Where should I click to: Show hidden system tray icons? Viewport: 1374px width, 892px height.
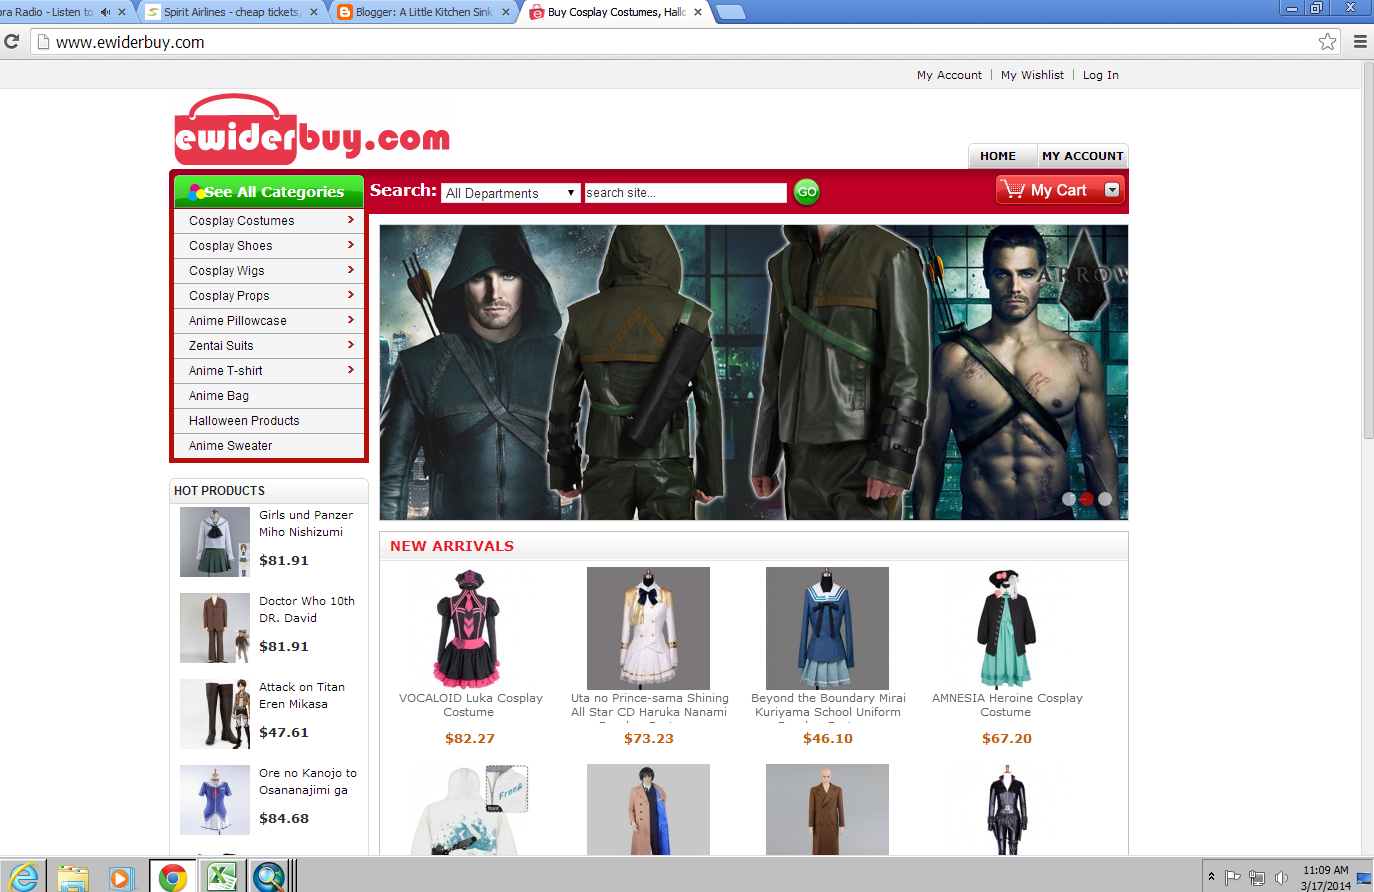pyautogui.click(x=1211, y=877)
